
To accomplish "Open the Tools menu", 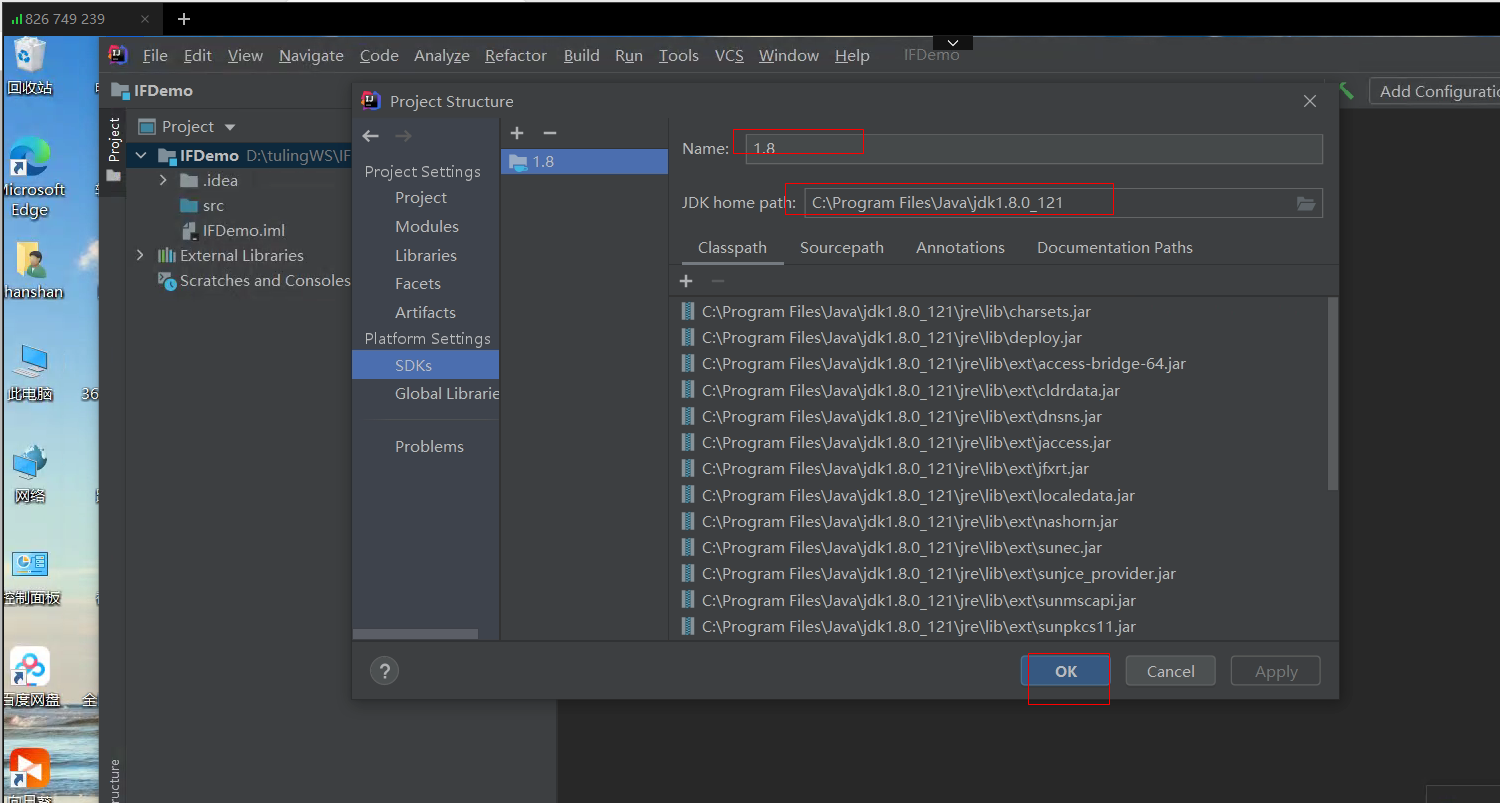I will pyautogui.click(x=679, y=56).
